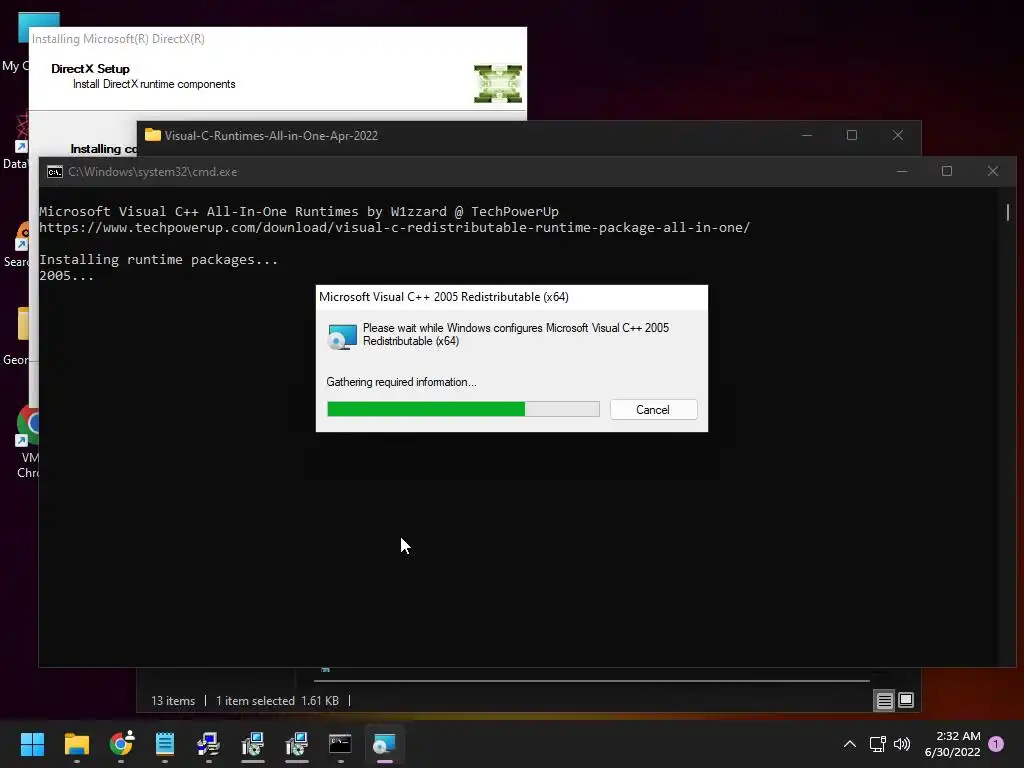
Task: Launch Google Chrome from the taskbar
Action: [121, 744]
